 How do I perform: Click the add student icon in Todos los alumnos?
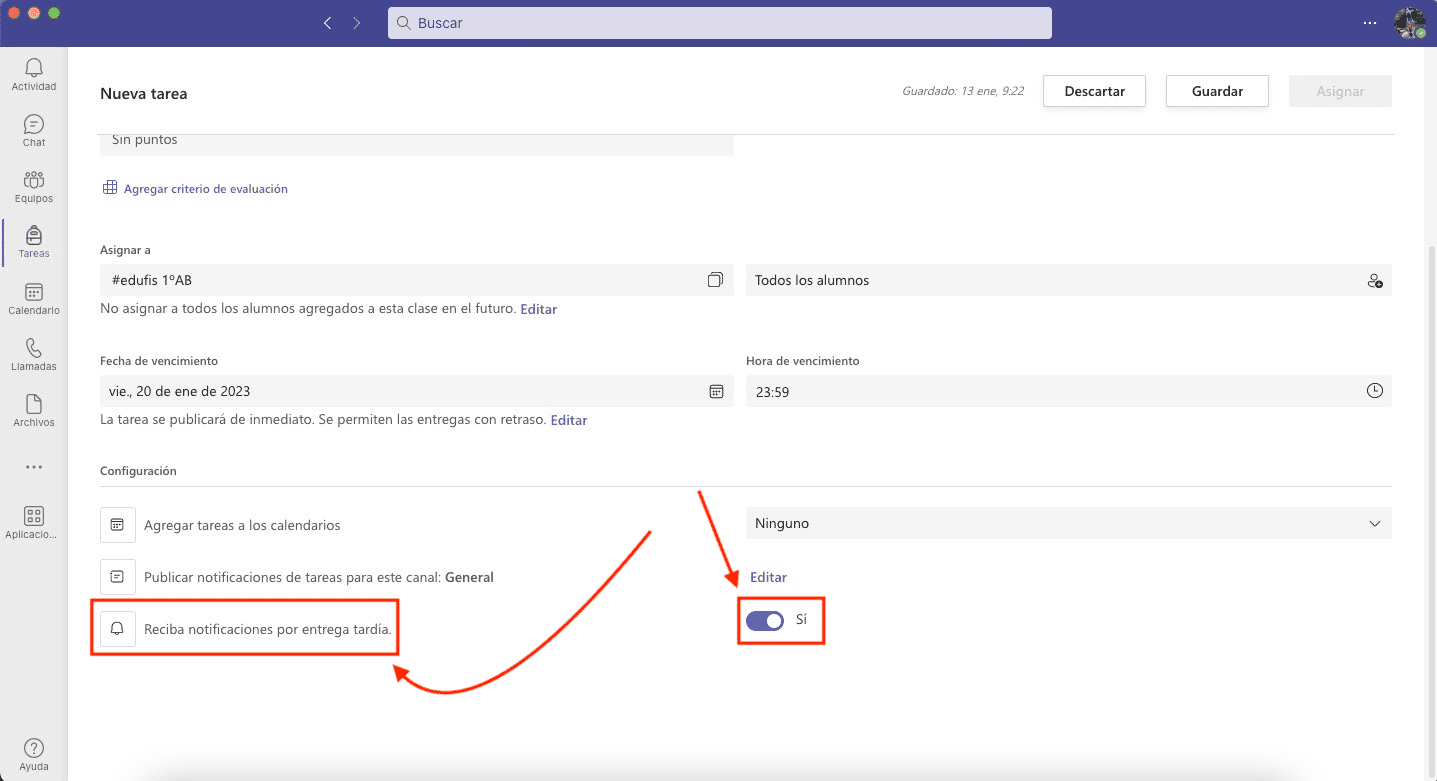tap(1375, 281)
